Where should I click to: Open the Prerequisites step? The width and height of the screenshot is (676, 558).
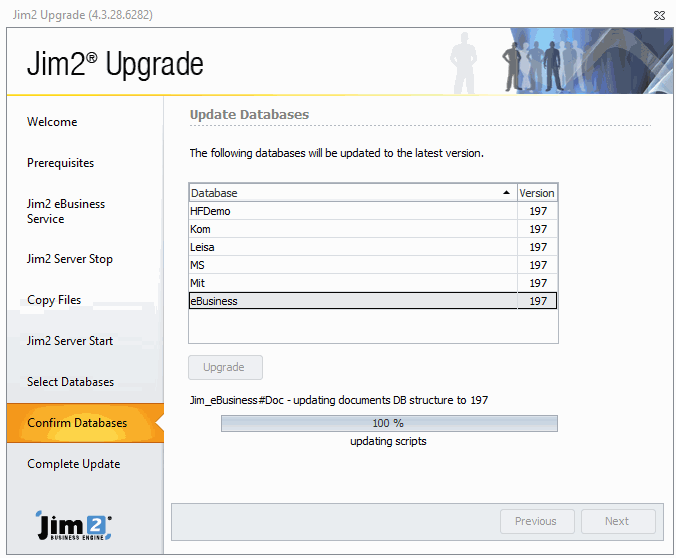(x=60, y=163)
